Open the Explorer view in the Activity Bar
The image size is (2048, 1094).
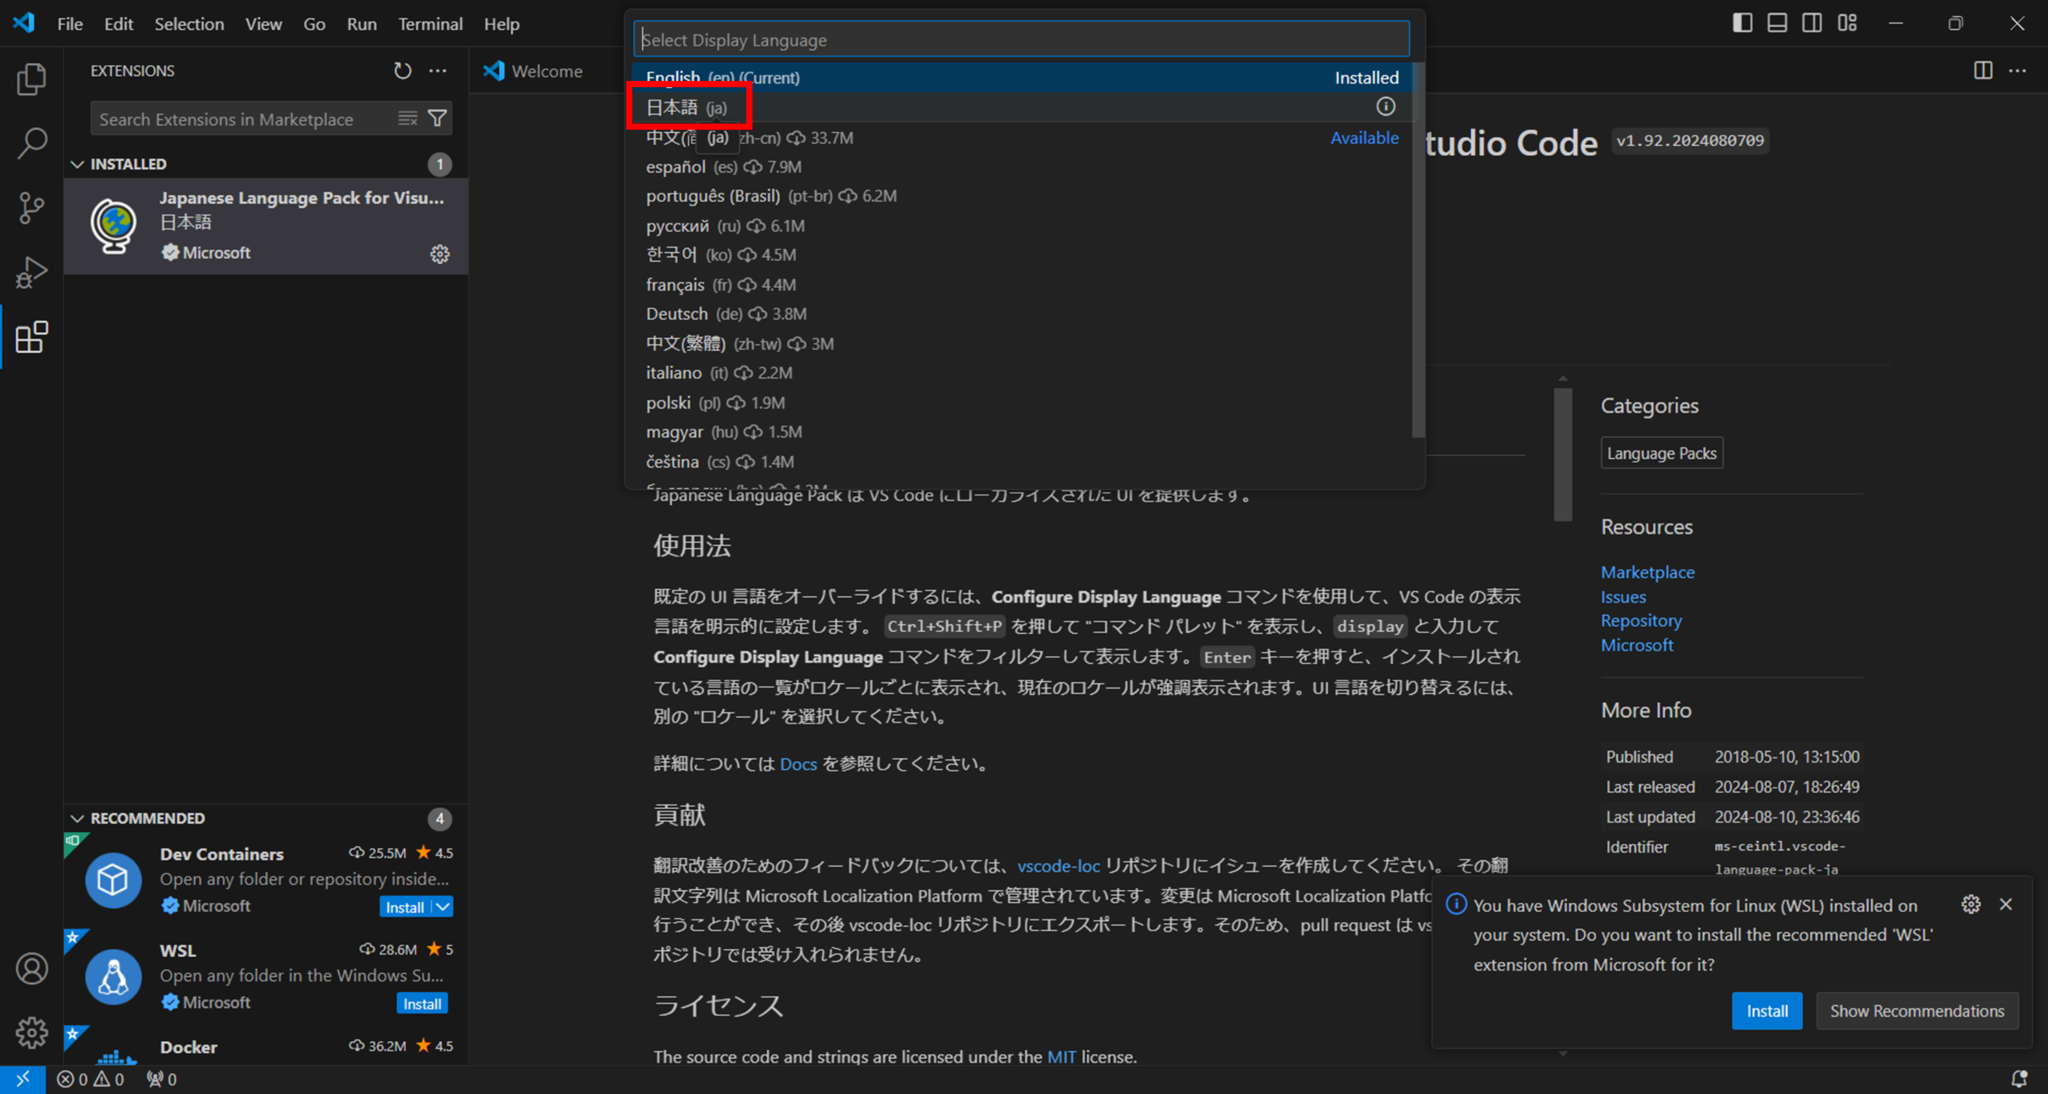(x=31, y=79)
